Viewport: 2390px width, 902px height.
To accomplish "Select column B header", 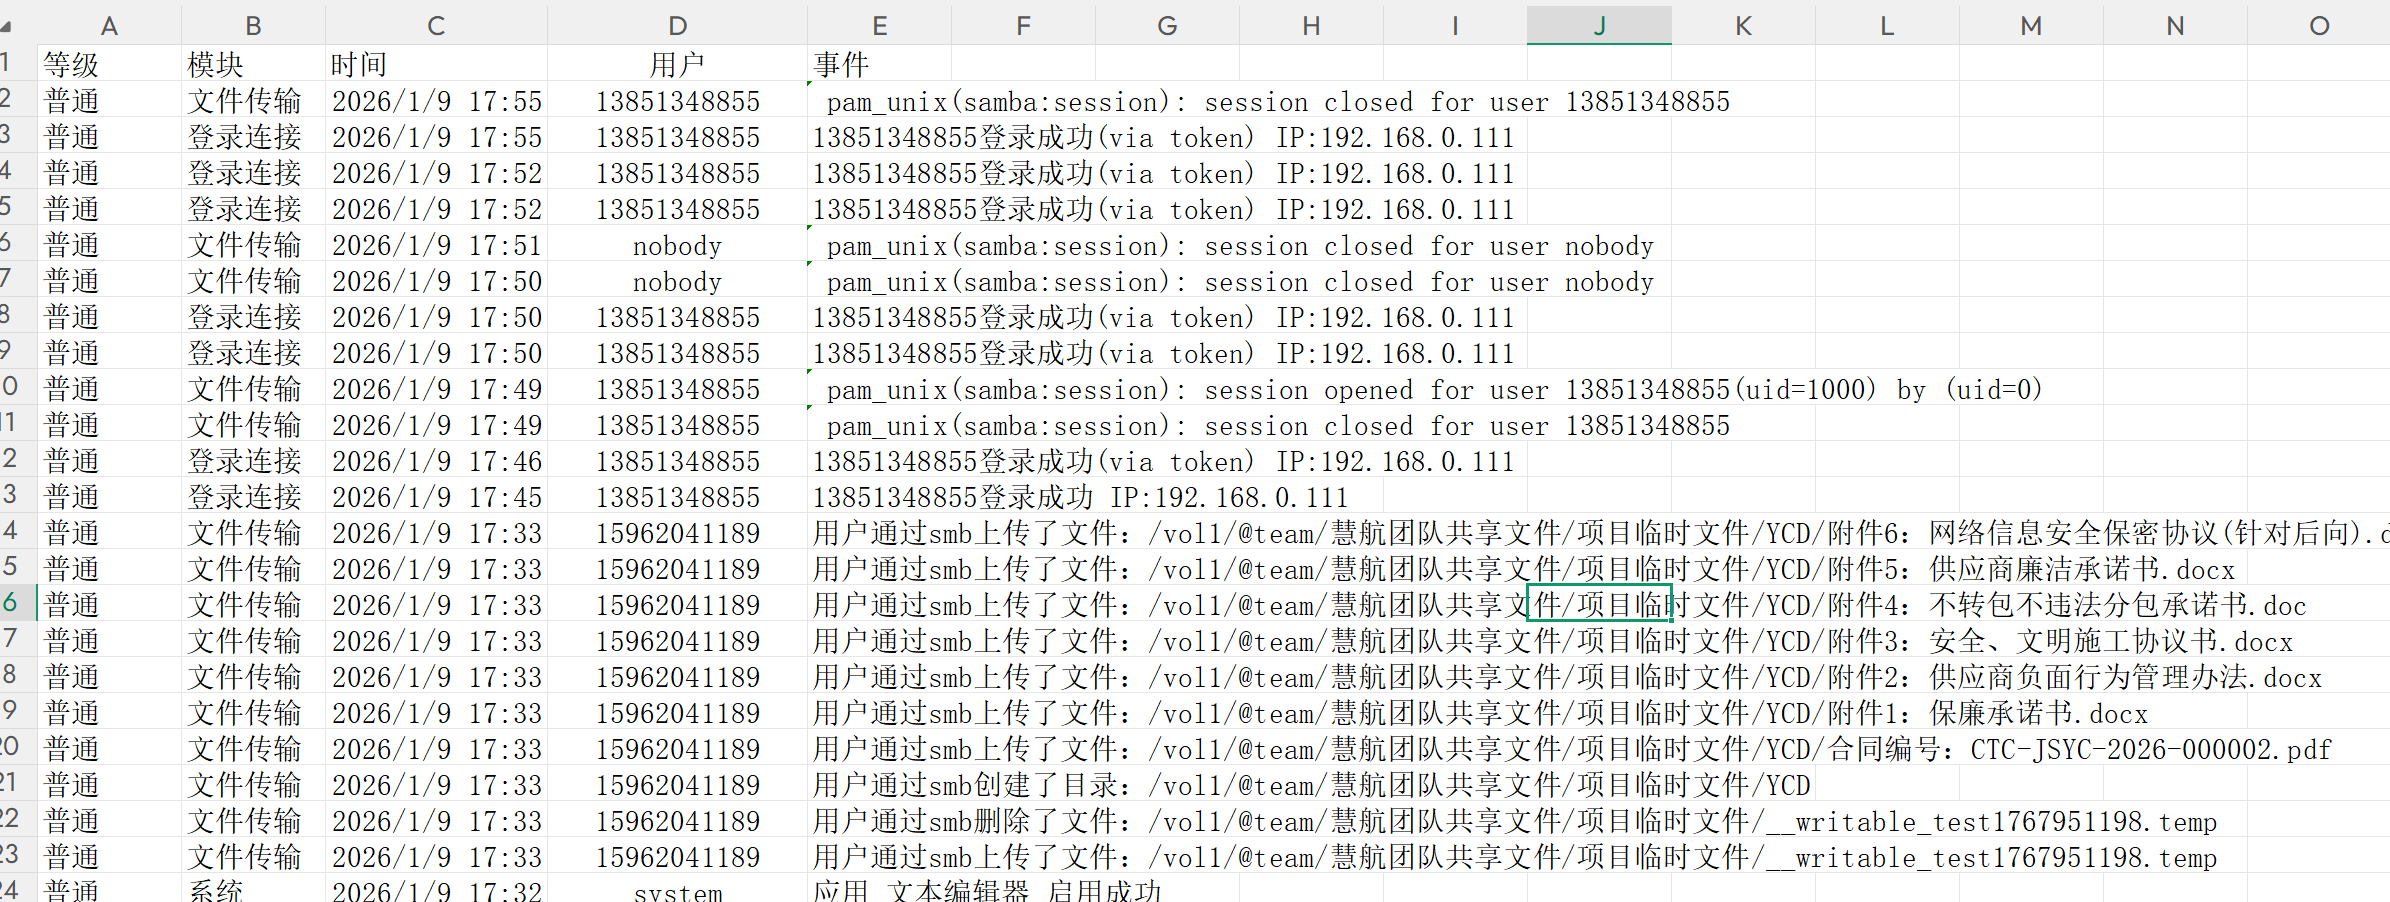I will [x=253, y=26].
